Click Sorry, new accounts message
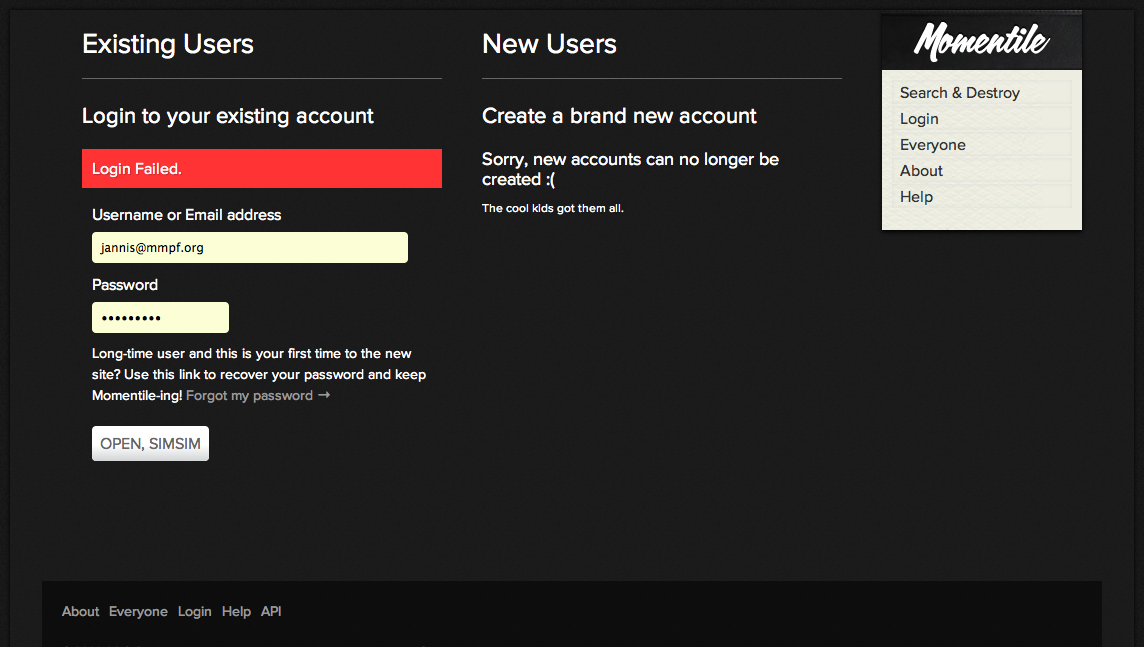The height and width of the screenshot is (647, 1144). point(630,169)
